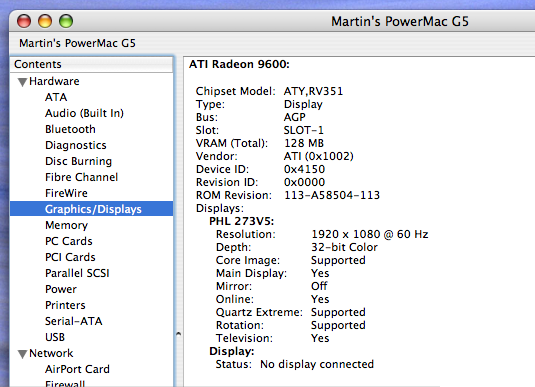Select FireWire in the Hardware list
Viewport: 535px width, 387px height.
(66, 193)
